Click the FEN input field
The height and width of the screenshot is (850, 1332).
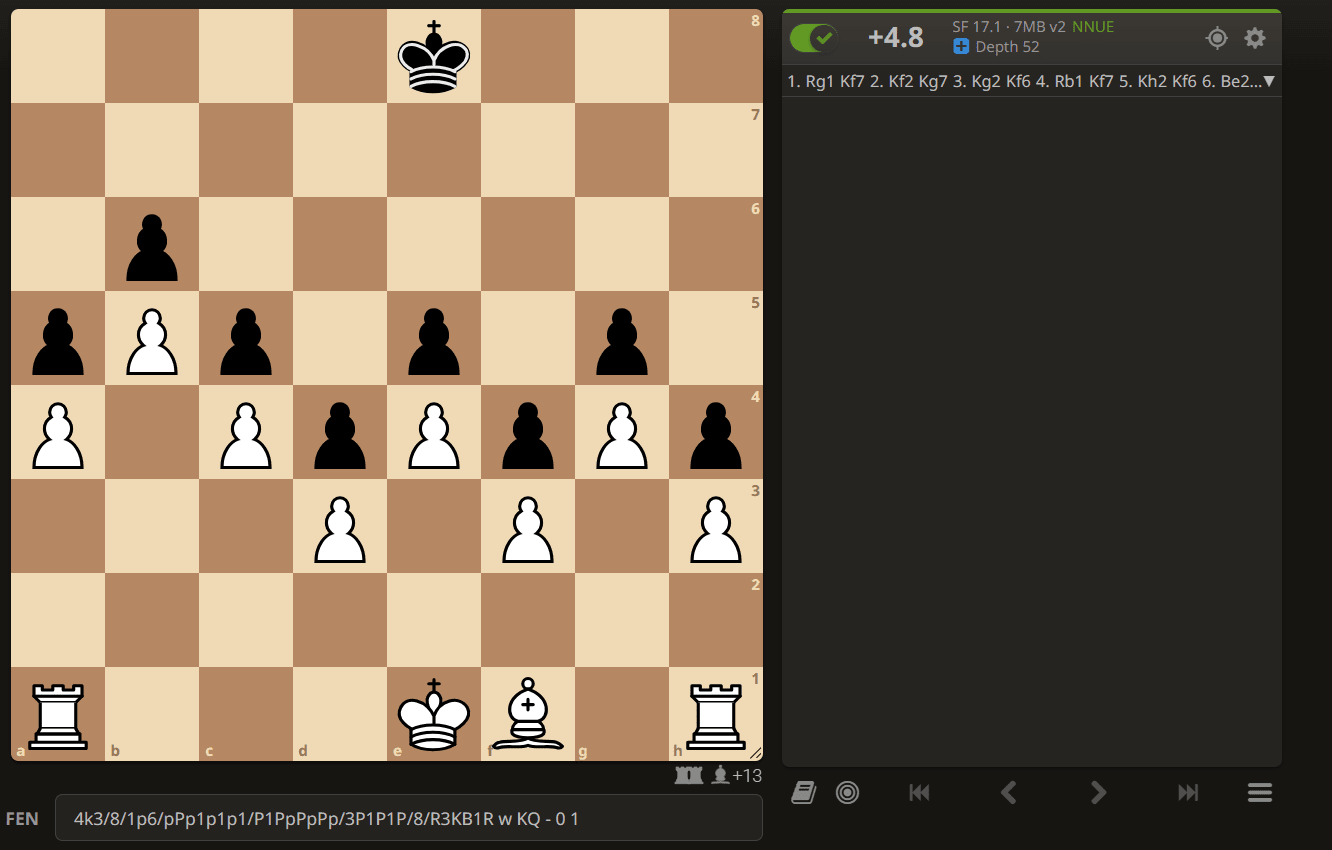coord(409,818)
